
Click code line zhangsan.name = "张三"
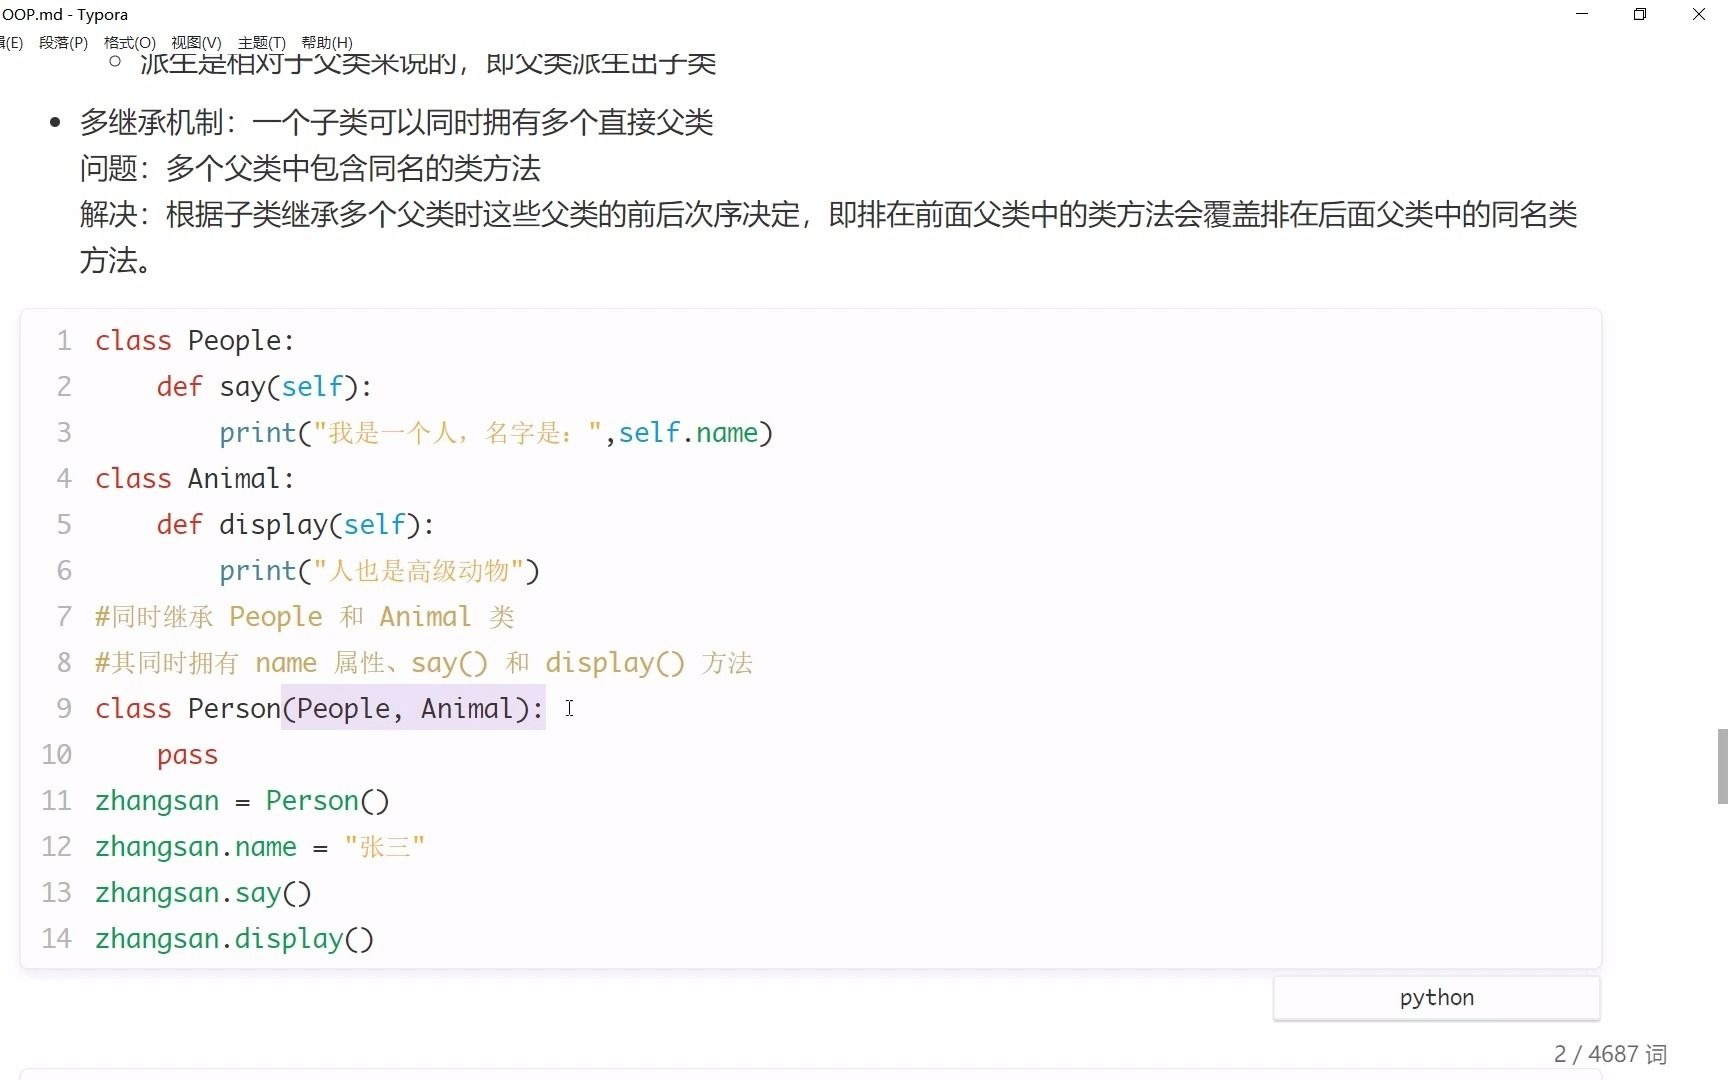point(260,847)
